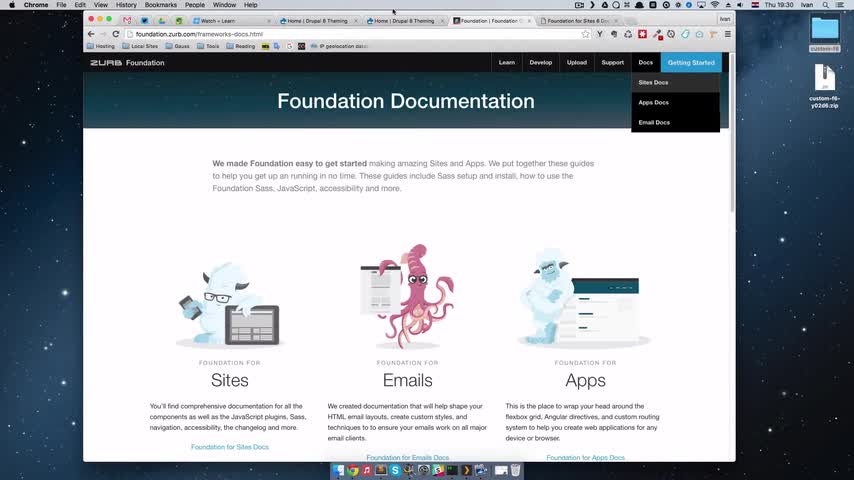
Task: Open the Tools bookmarks folder
Action: point(208,46)
